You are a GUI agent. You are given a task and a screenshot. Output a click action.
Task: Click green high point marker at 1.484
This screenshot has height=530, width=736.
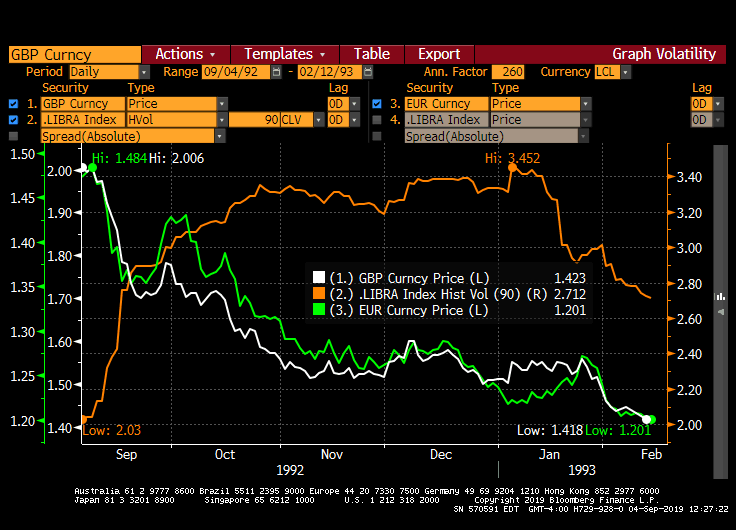[x=92, y=168]
